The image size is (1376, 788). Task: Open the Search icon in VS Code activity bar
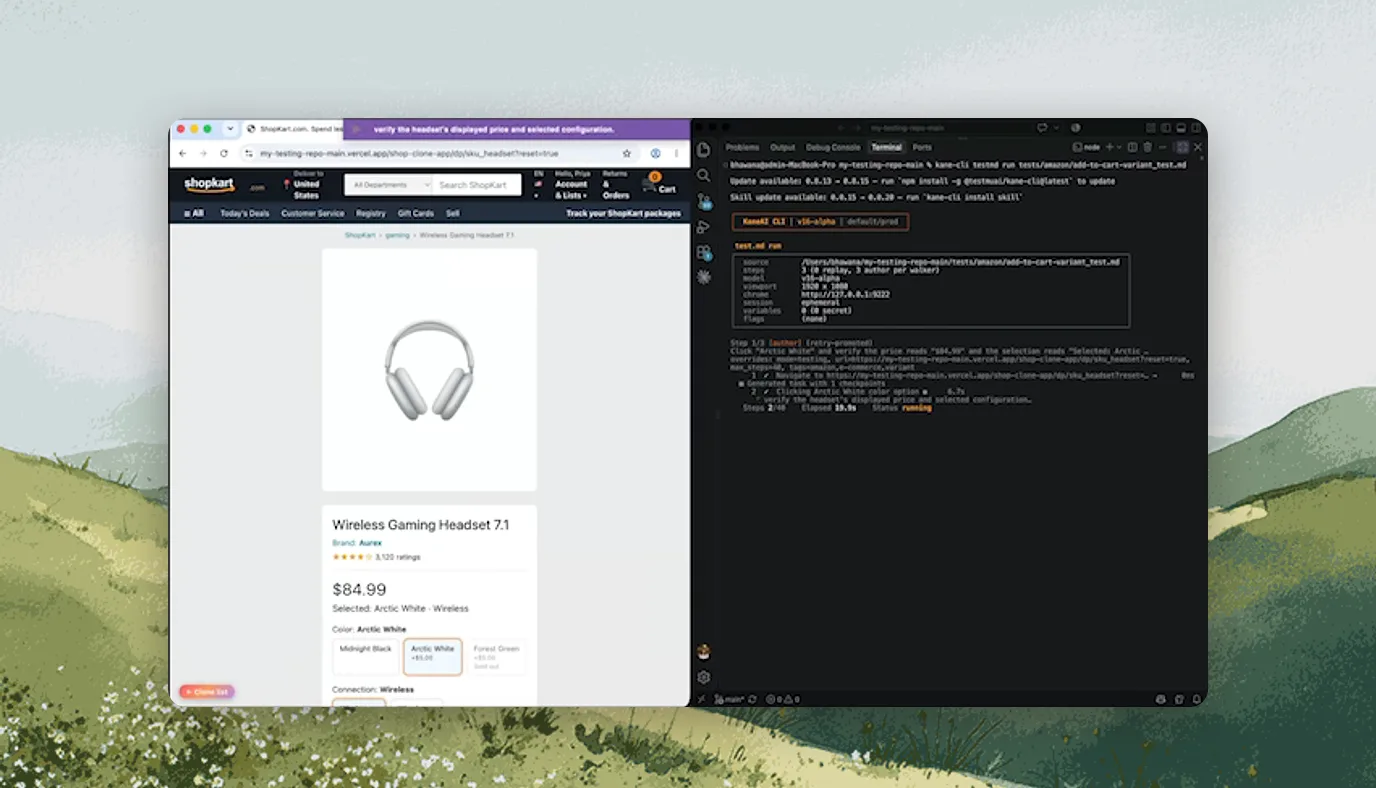point(704,175)
